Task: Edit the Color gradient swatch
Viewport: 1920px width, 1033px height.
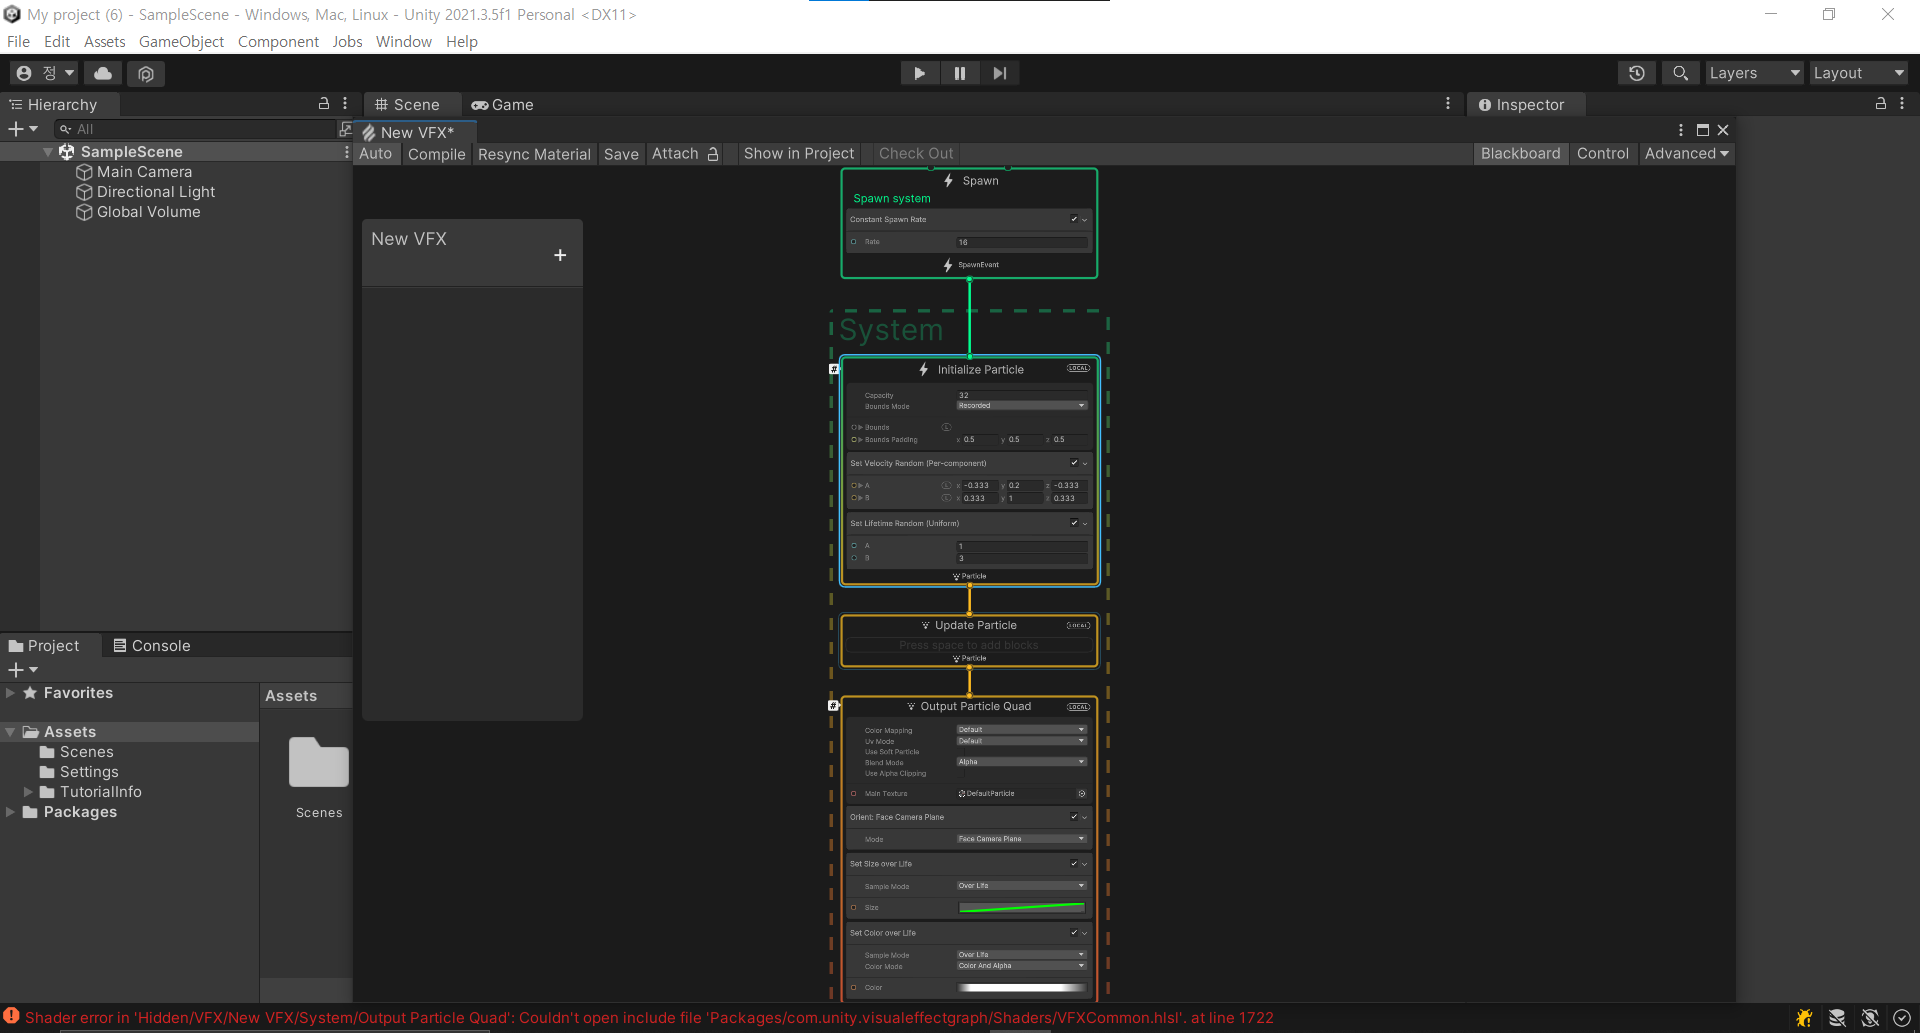Action: pos(1022,988)
